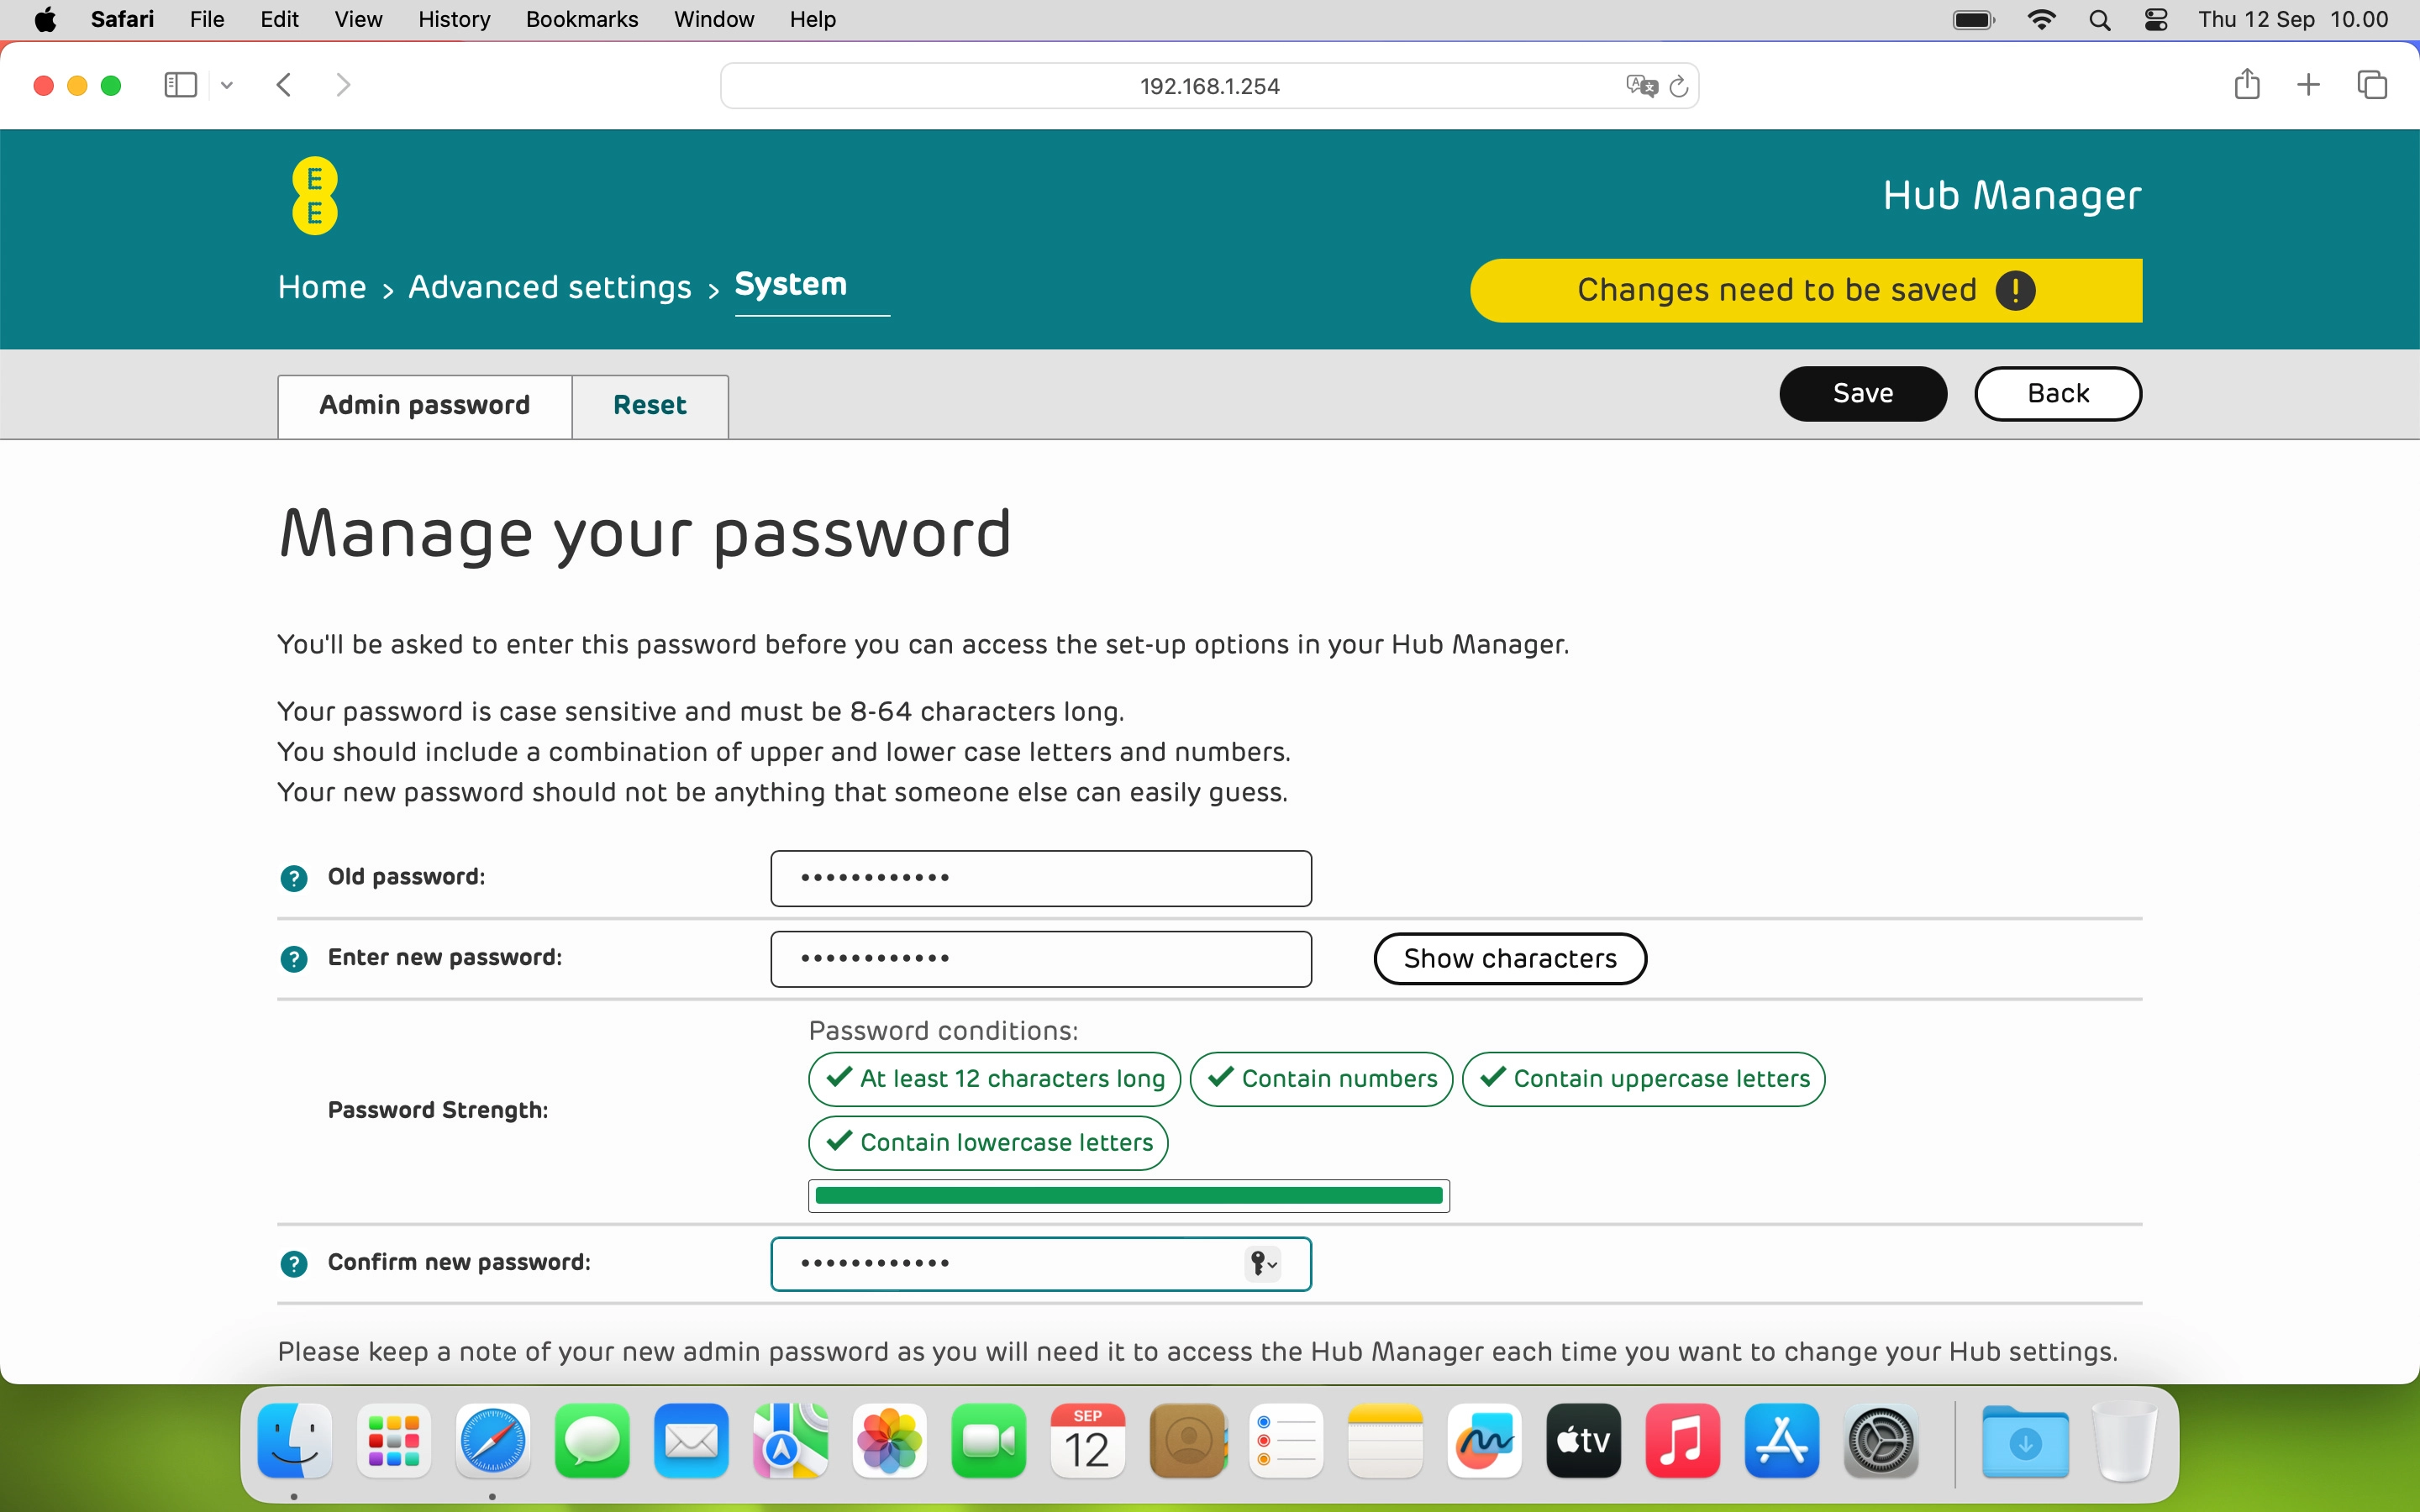
Task: Click the Old password input field
Action: tap(1040, 878)
